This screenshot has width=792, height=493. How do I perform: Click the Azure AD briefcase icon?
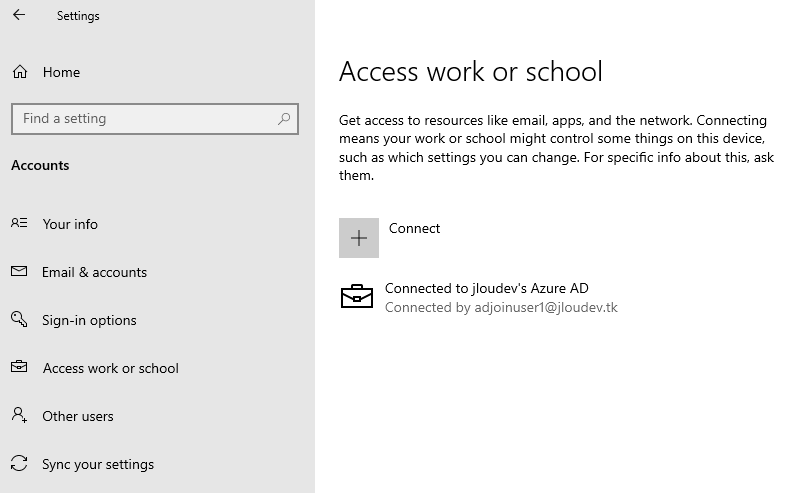click(x=357, y=297)
